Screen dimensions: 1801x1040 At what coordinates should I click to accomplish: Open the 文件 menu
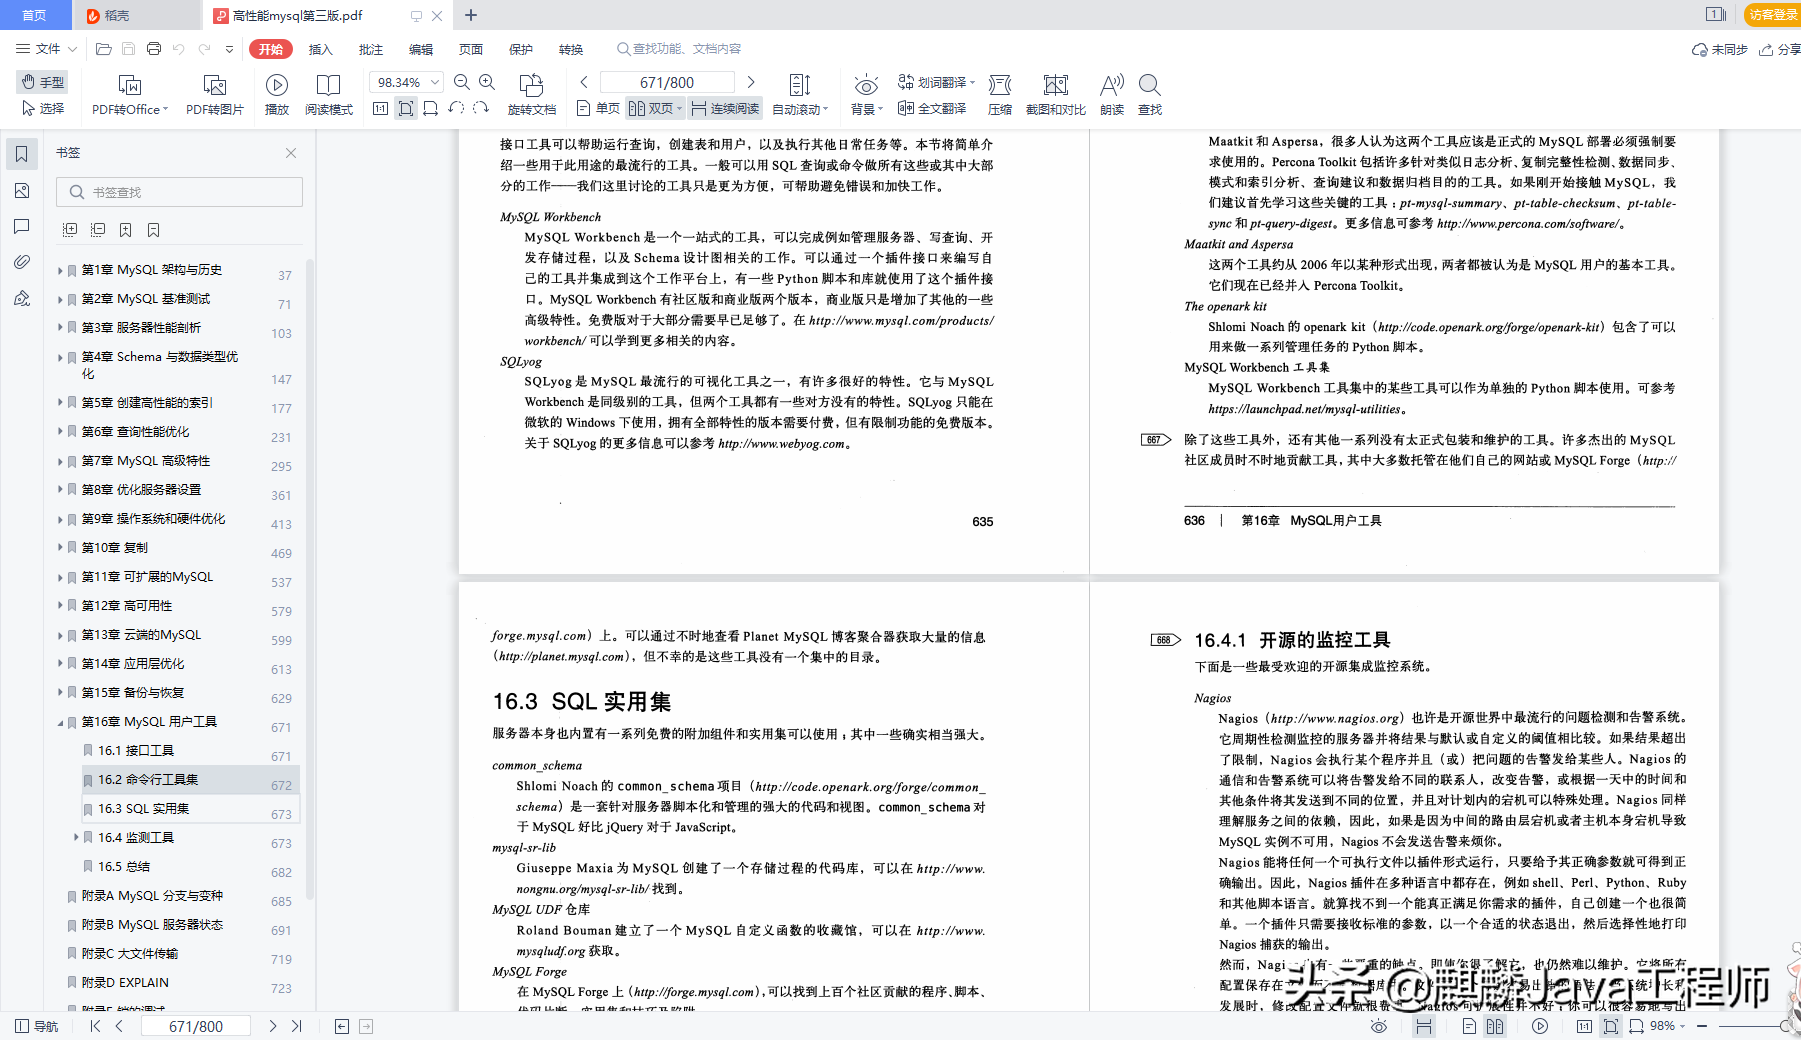click(46, 49)
